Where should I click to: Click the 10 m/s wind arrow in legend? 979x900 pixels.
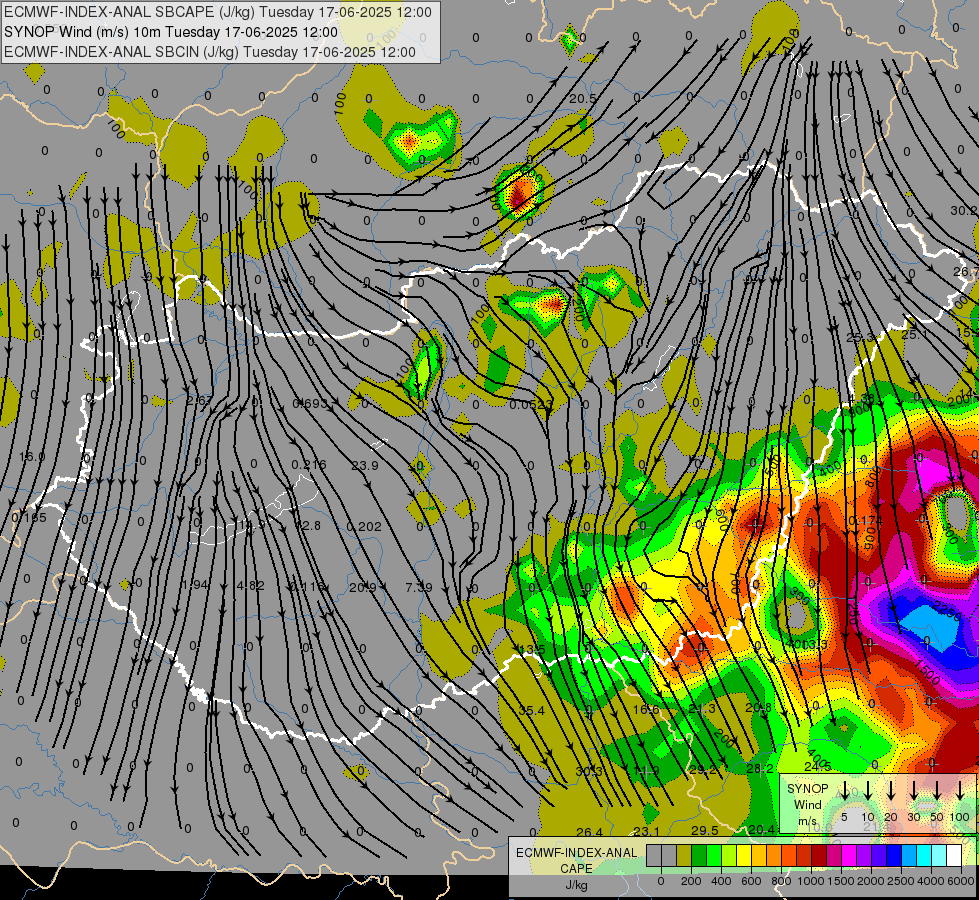(868, 790)
